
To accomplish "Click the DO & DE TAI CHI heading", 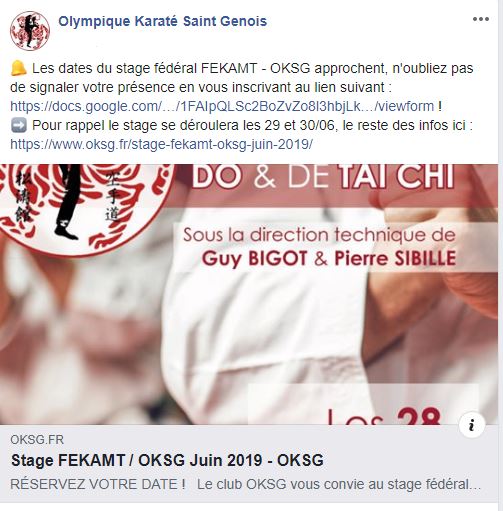I will [x=323, y=177].
